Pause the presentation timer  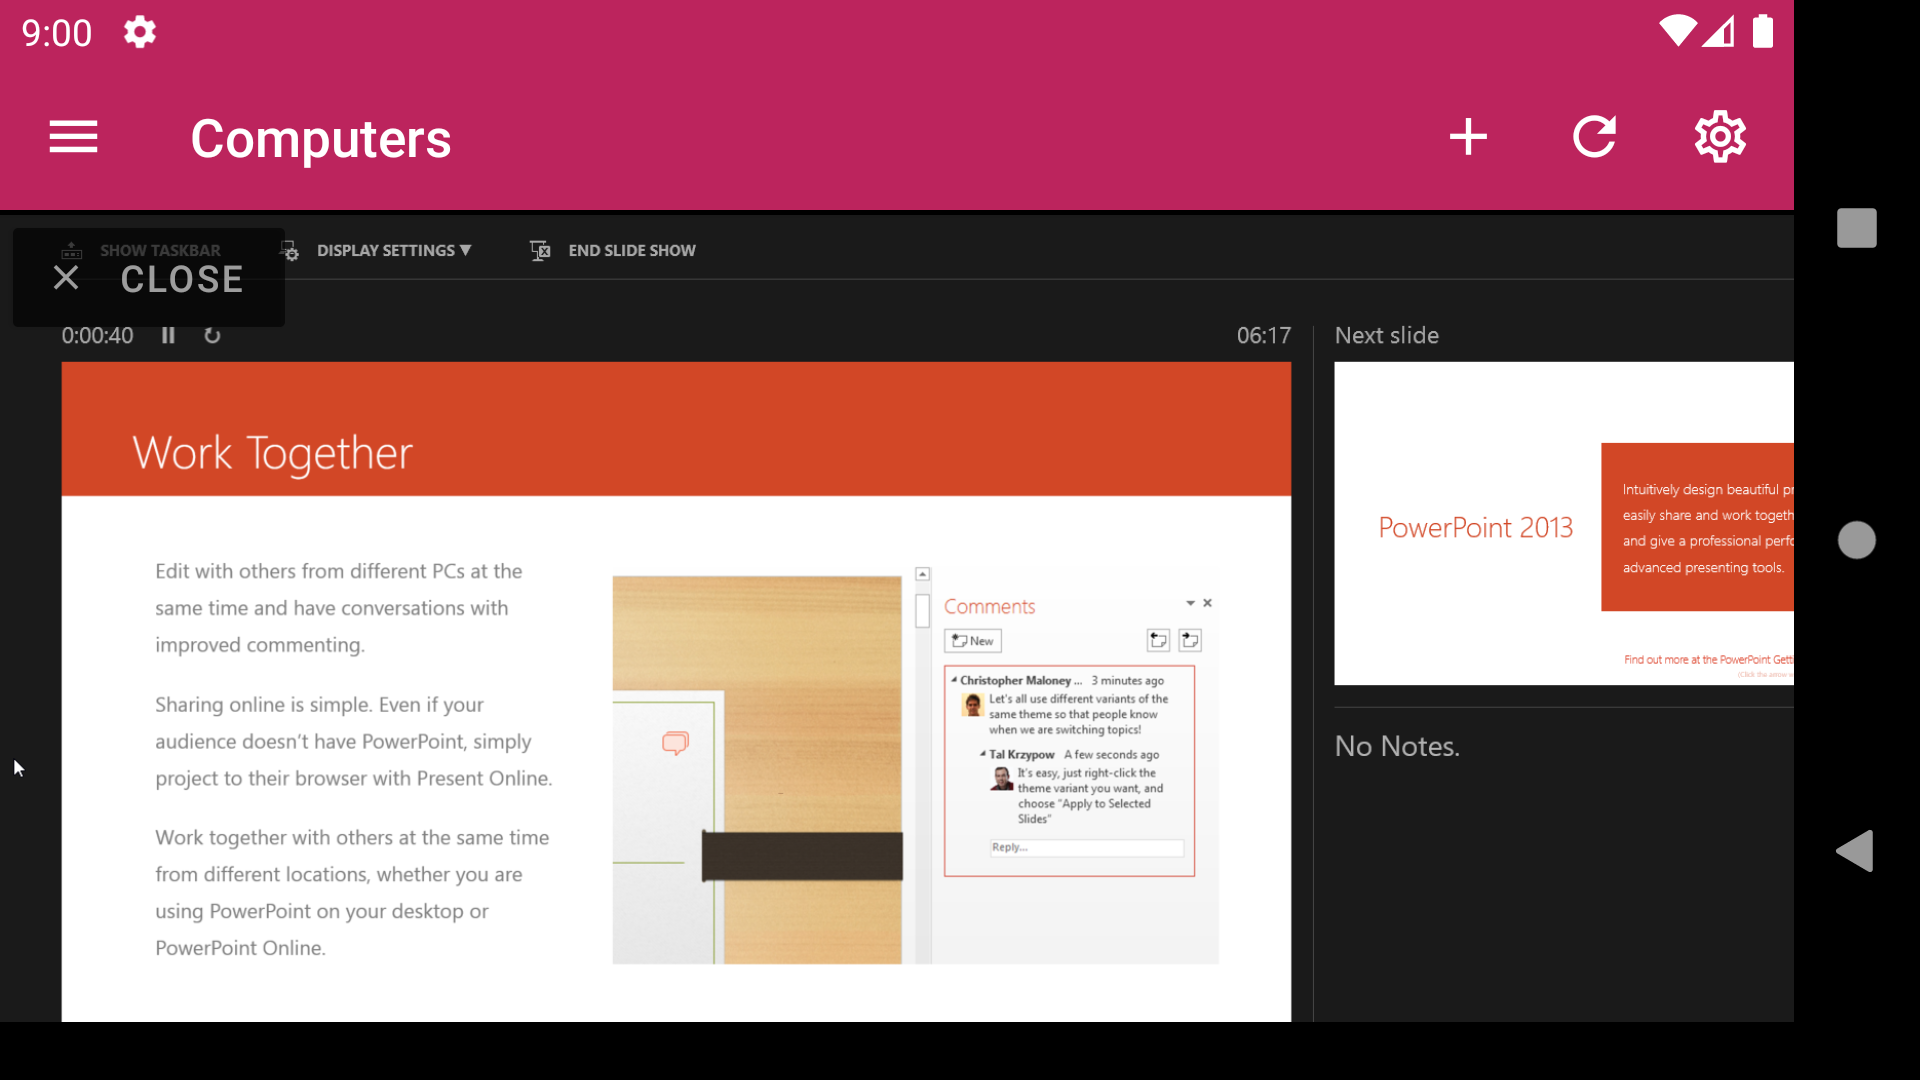[x=168, y=336]
